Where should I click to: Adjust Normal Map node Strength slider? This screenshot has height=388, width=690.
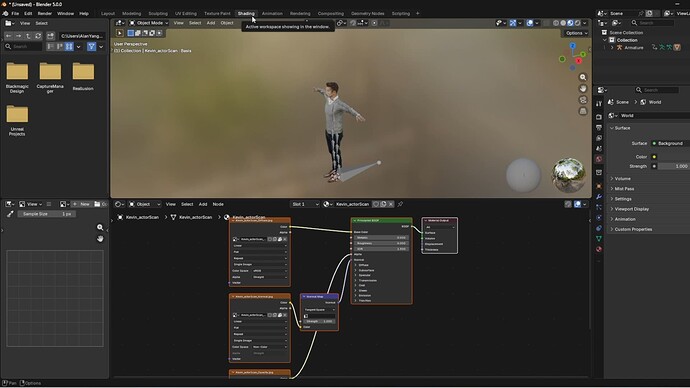319,321
